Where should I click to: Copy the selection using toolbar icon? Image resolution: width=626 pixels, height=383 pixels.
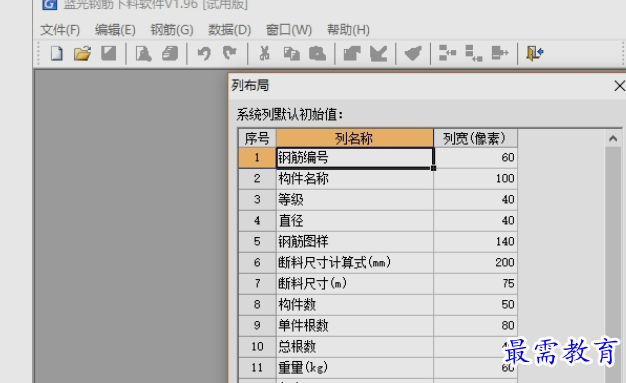click(x=291, y=53)
